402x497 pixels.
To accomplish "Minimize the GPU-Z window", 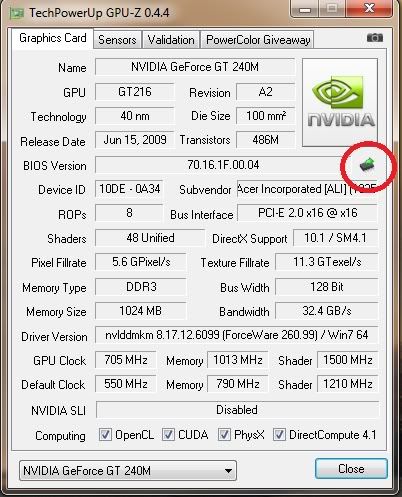I will tap(304, 10).
